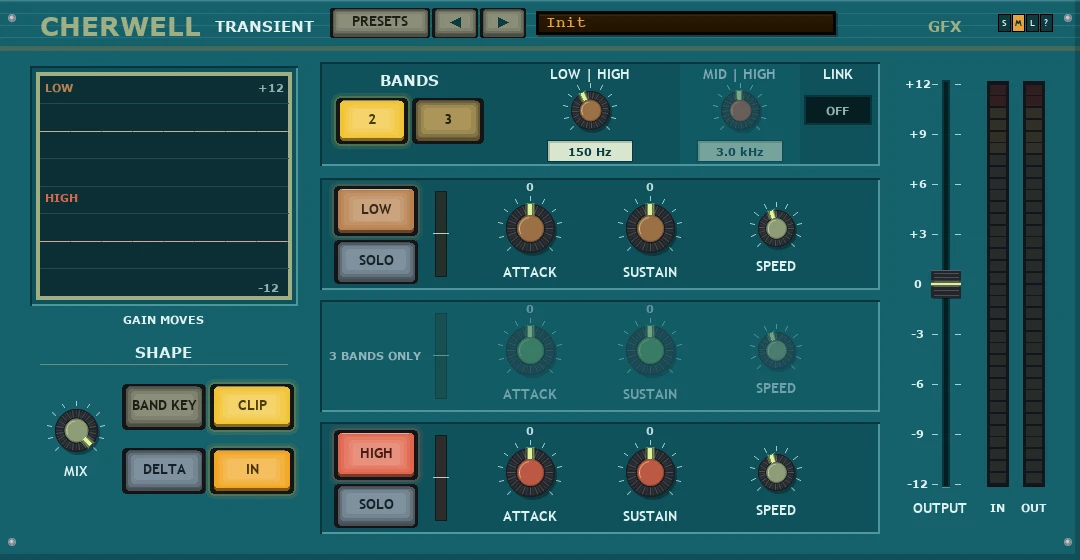Click the 3 BANDS ONLY label
The image size is (1080, 560).
(x=375, y=356)
